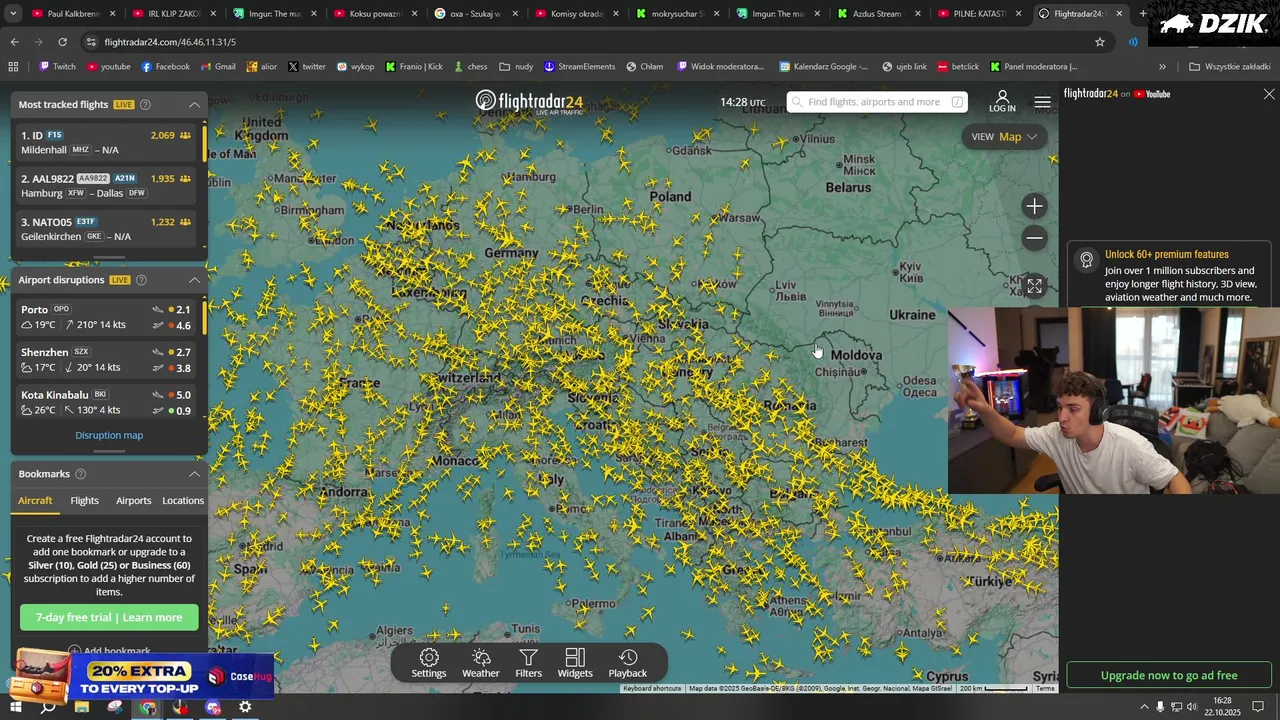The image size is (1280, 720).
Task: Switch to Flights bookmarks tab
Action: click(84, 500)
